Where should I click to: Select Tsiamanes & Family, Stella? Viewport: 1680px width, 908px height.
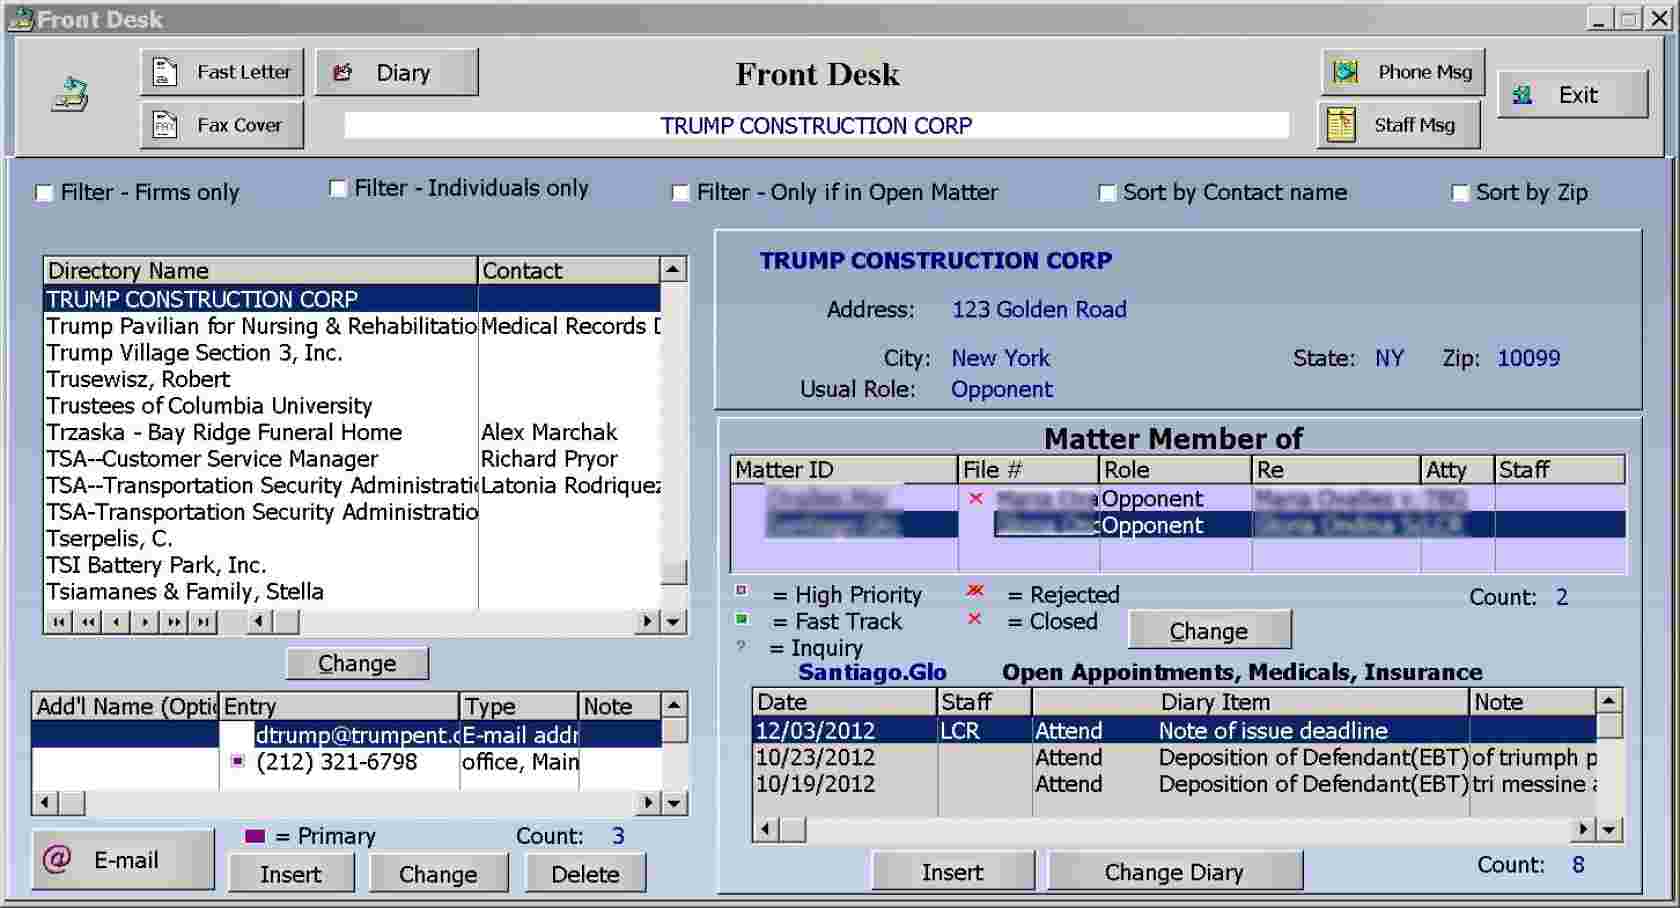[351, 591]
